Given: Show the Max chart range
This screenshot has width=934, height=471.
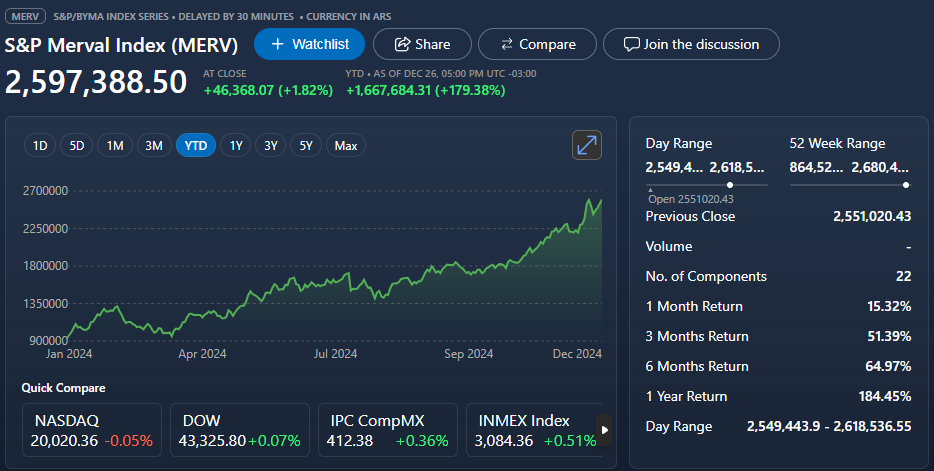Looking at the screenshot, I should pyautogui.click(x=346, y=146).
